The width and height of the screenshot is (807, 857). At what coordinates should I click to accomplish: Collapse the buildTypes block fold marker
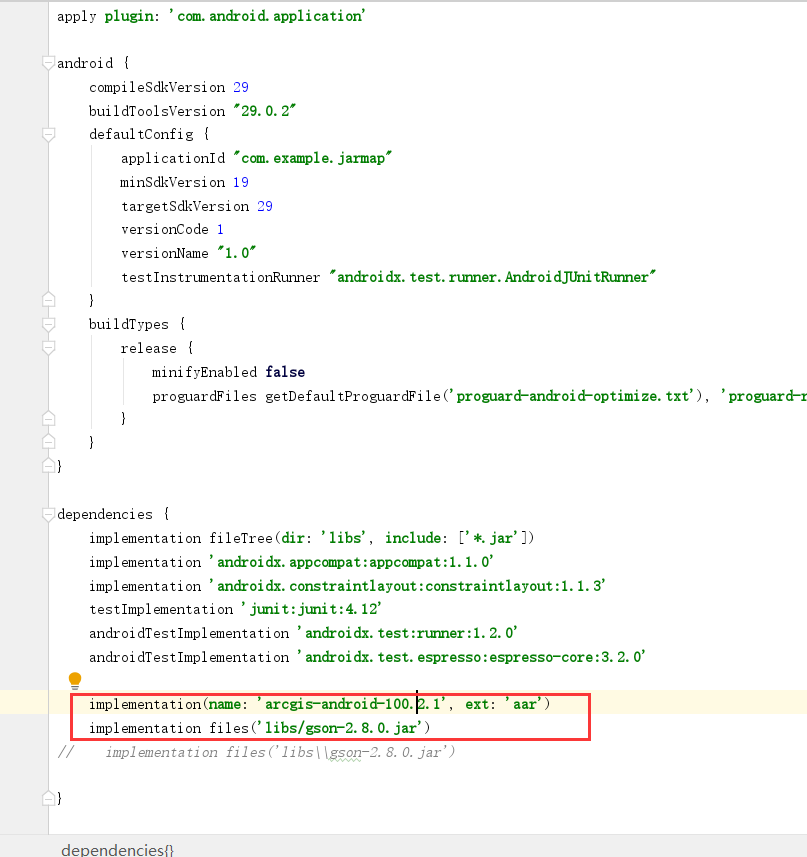(x=49, y=325)
